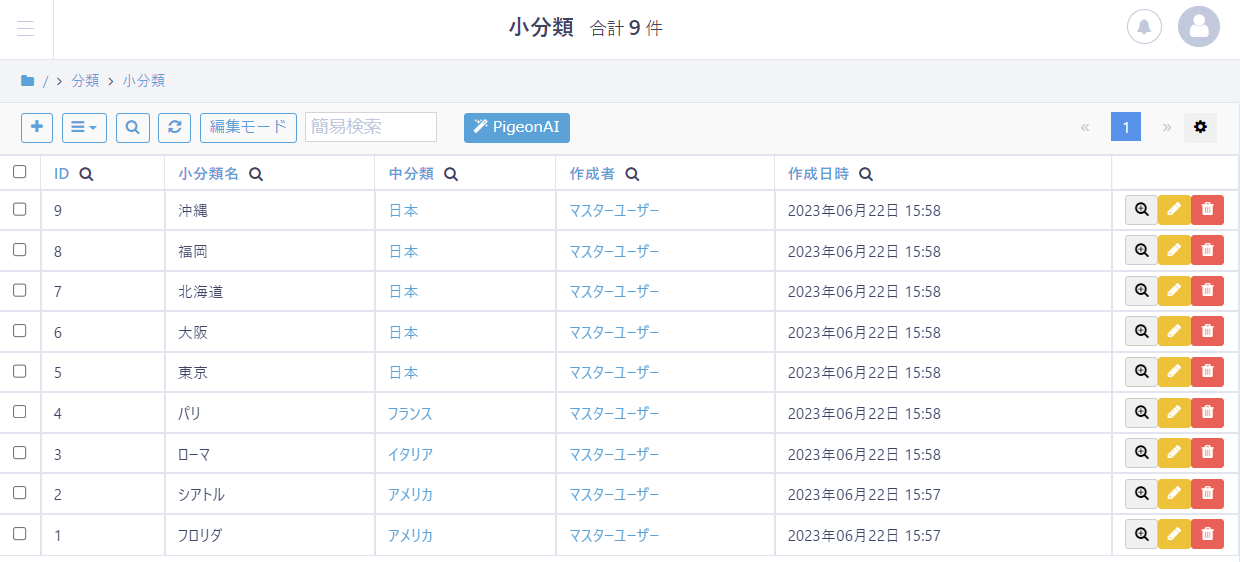
Task: Click the yellow pencil edit icon for 東京
Action: tap(1174, 372)
